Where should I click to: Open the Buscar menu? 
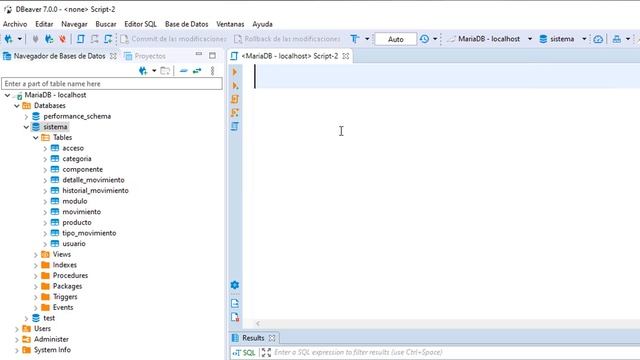click(x=106, y=24)
